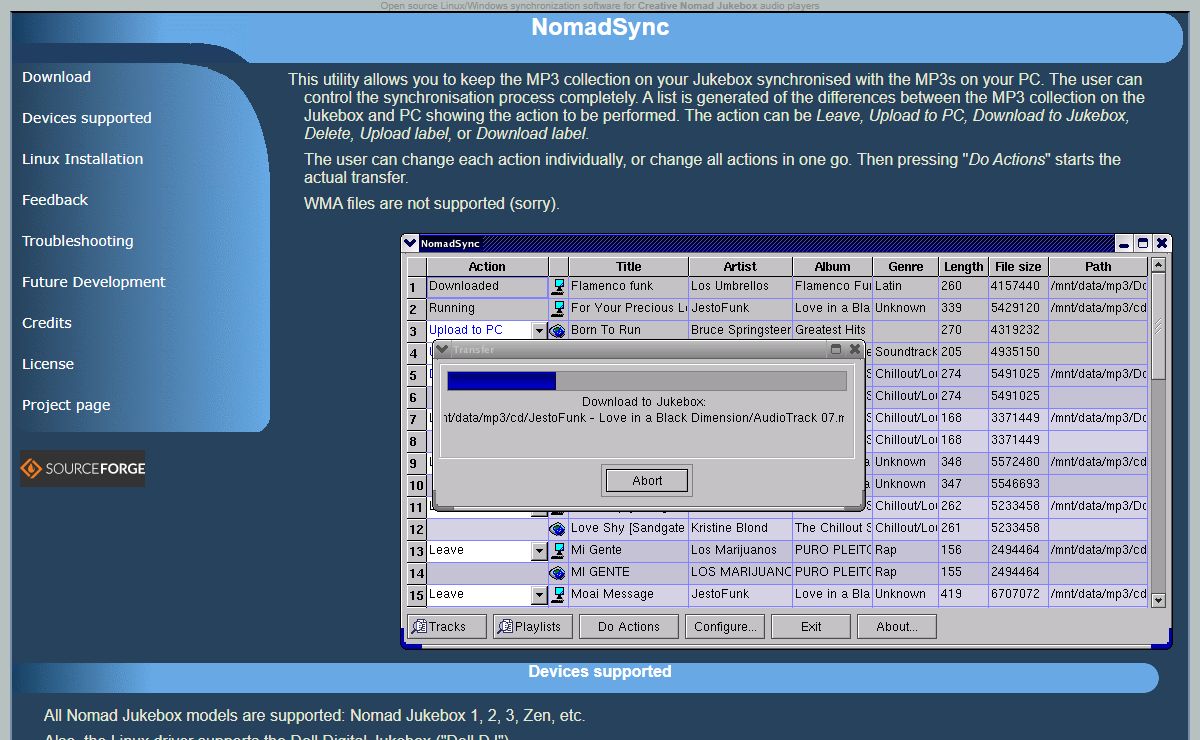Click the Exit button
This screenshot has height=740, width=1200.
click(x=811, y=627)
